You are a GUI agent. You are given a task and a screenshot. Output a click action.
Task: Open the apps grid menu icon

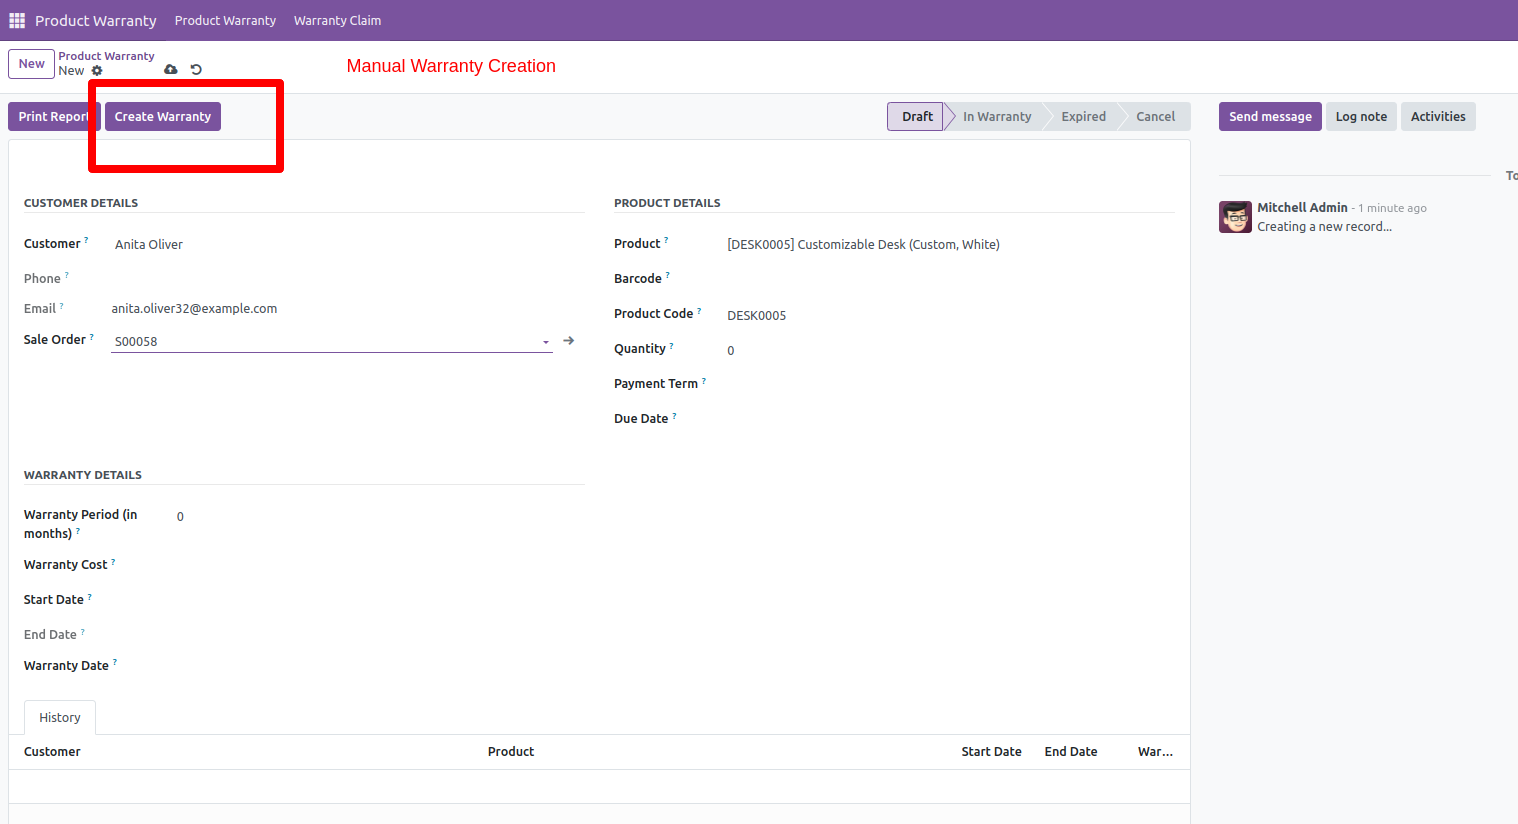[x=17, y=20]
